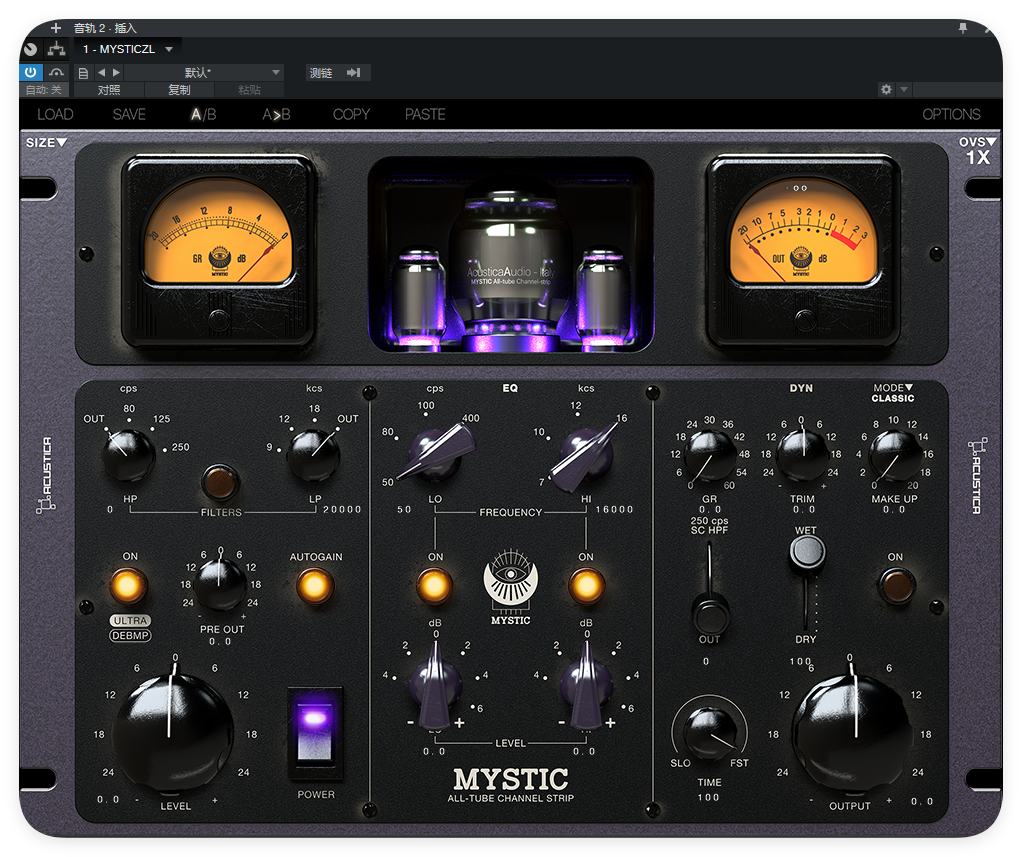This screenshot has width=1022, height=857.
Task: Click the TIME SLO/FST knob
Action: coord(710,731)
